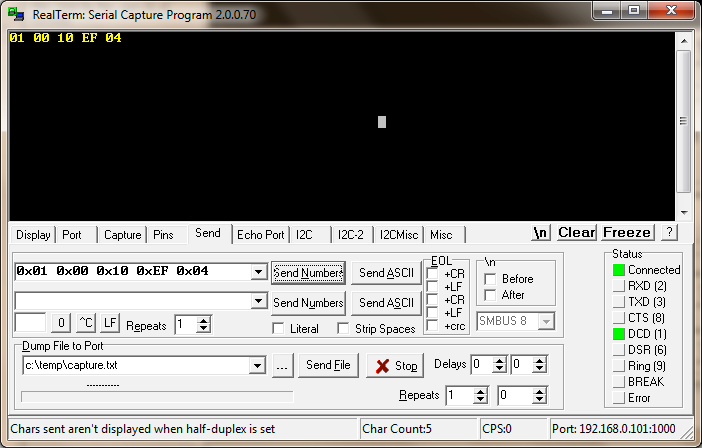Viewport: 702px width, 448px height.
Task: Click the terminal vertical scrollbar thumb
Action: click(x=683, y=121)
